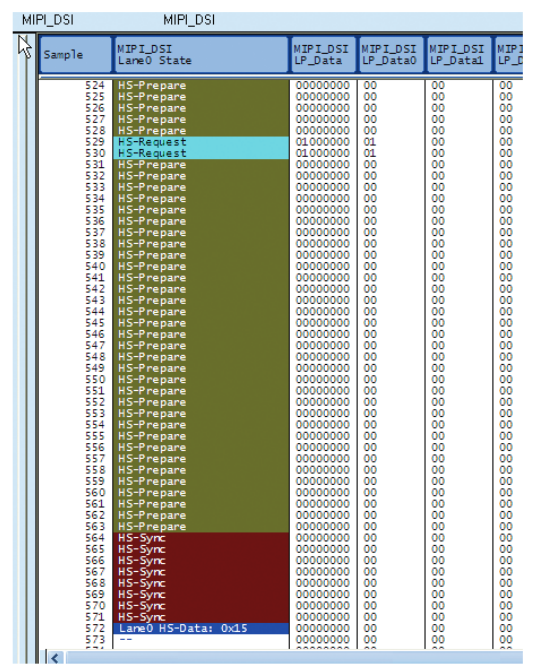Viewport: 543px width, 672px height.
Task: Click HS-Prepare state in sample 550 row
Action: 201,380
